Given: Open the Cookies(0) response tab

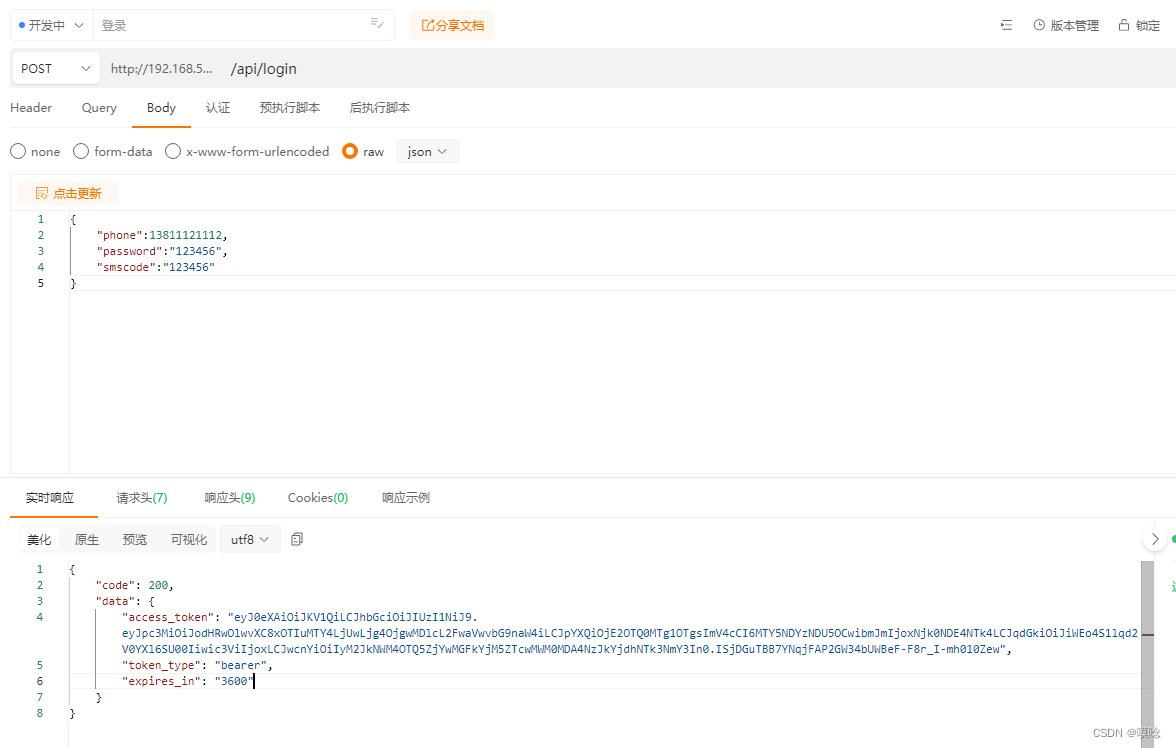Looking at the screenshot, I should pos(317,497).
